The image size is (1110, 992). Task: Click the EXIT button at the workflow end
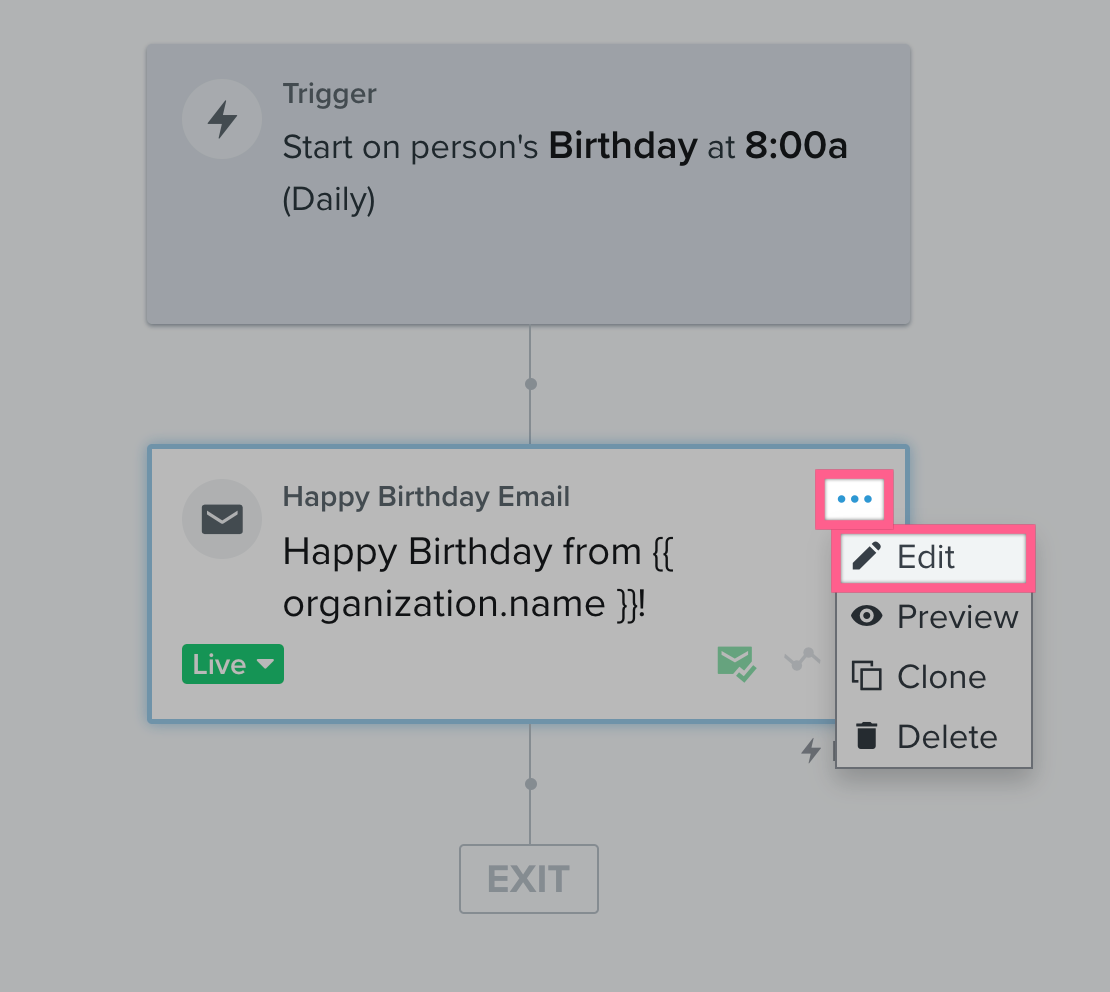529,879
